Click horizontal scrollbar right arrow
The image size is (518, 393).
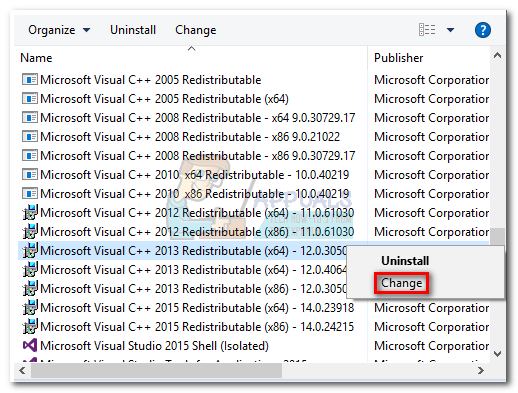(480, 370)
